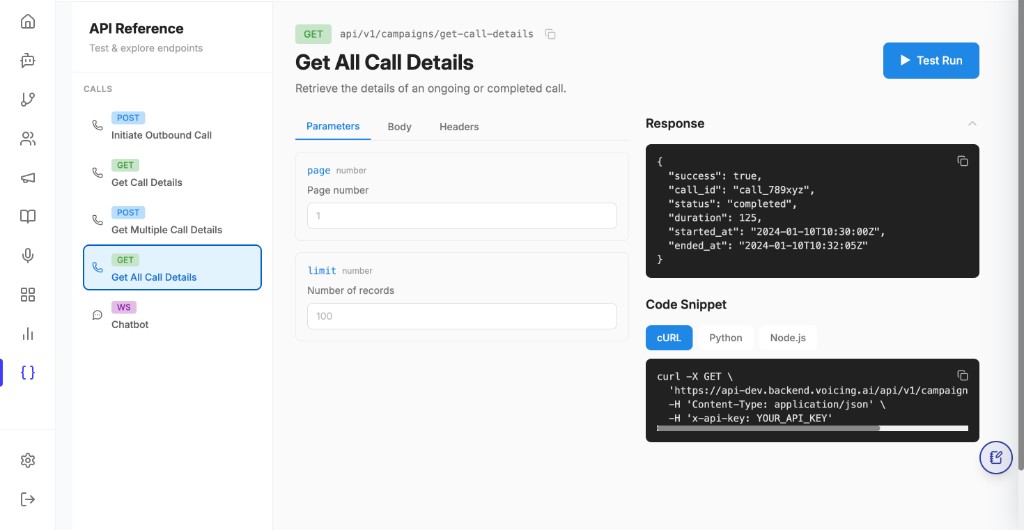This screenshot has height=530, width=1024.
Task: Click the logout icon in sidebar
Action: tap(27, 499)
